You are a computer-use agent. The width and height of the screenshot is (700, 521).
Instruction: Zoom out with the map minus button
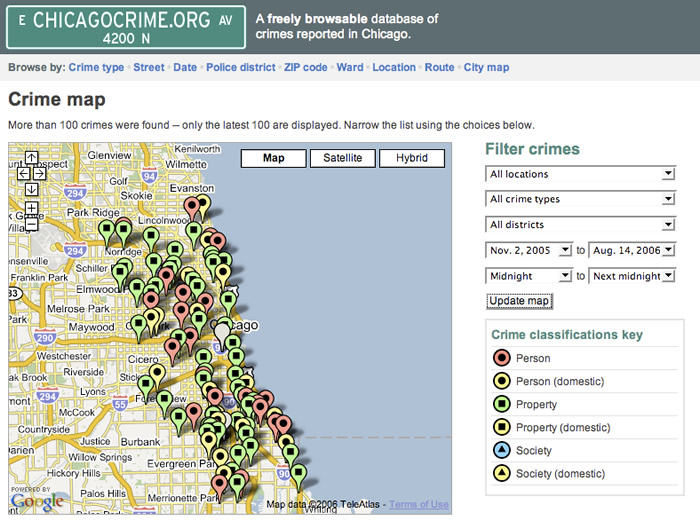tap(31, 224)
